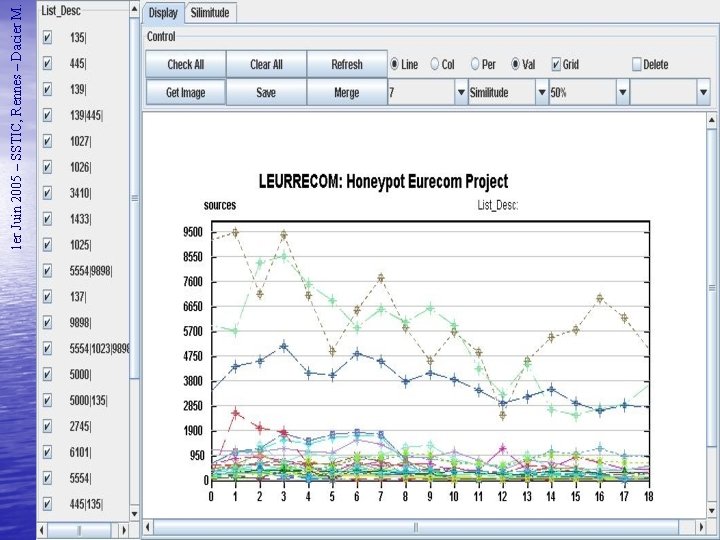
Task: Uncheck the 5554| list item checkbox
Action: coord(47,478)
